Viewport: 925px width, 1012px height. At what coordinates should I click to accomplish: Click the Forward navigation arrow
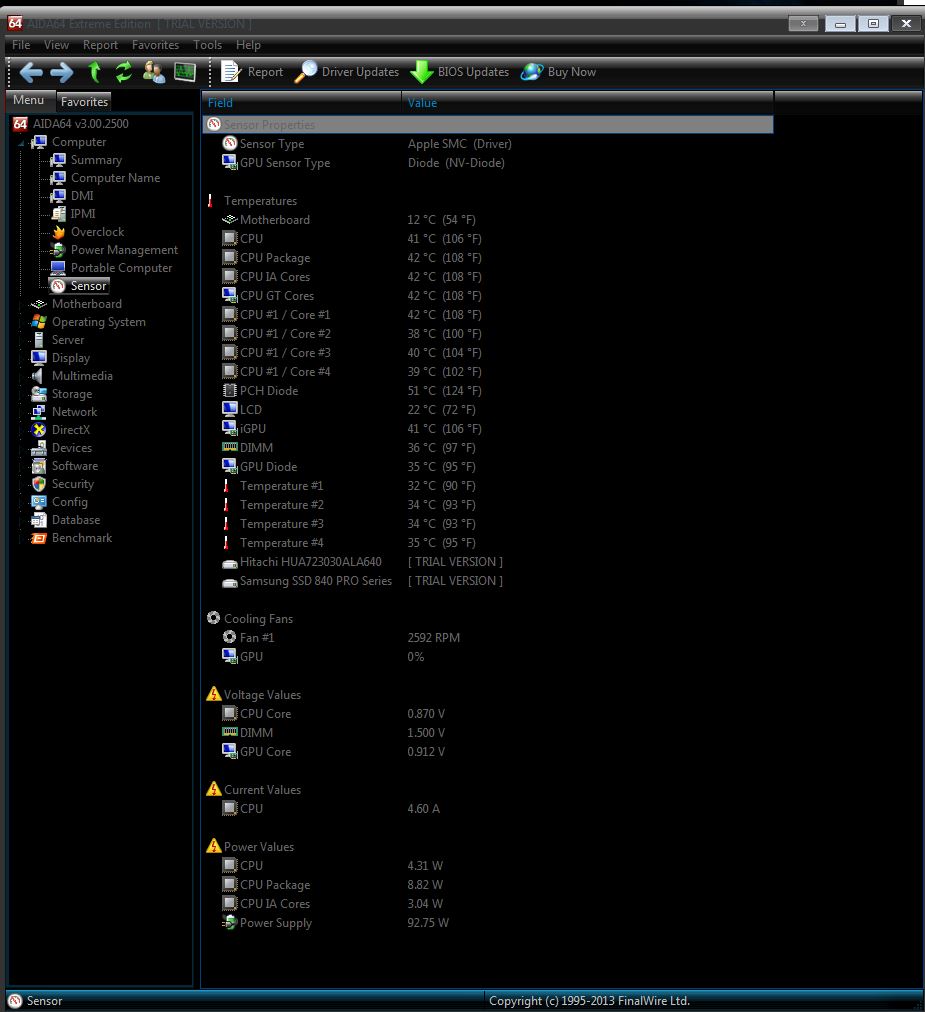[62, 72]
